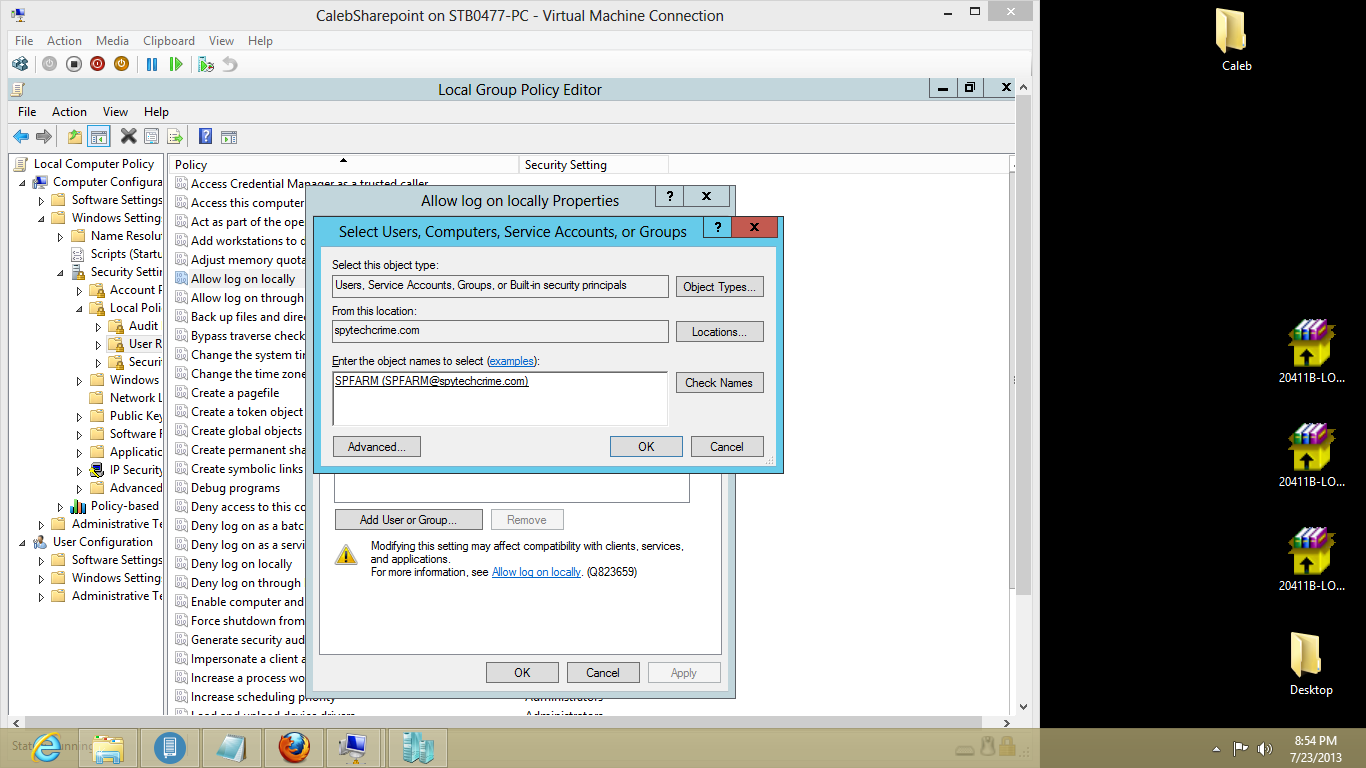Collapse the Local Policies tree node
The image size is (1366, 768).
click(x=79, y=308)
